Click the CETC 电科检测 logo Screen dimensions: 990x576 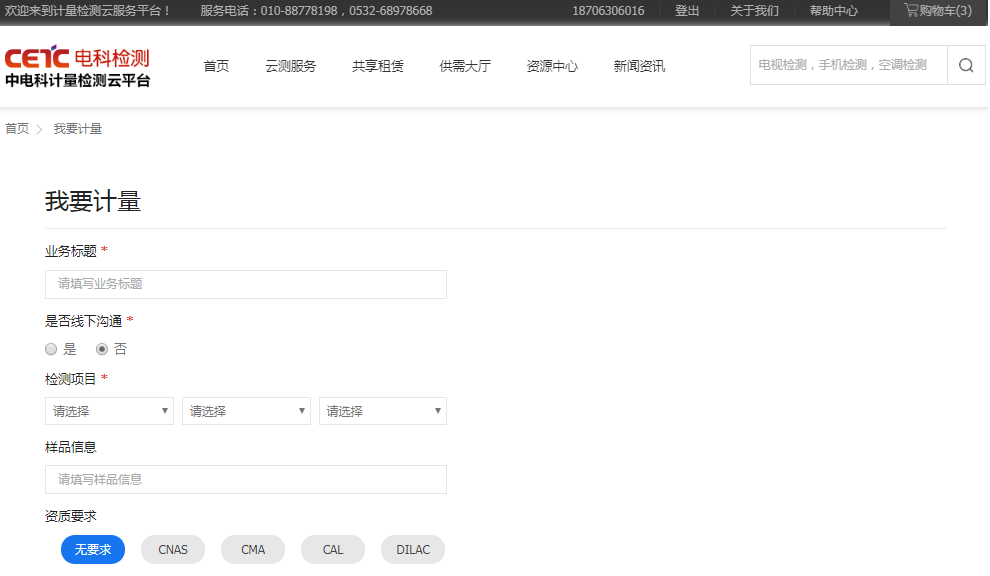[78, 67]
